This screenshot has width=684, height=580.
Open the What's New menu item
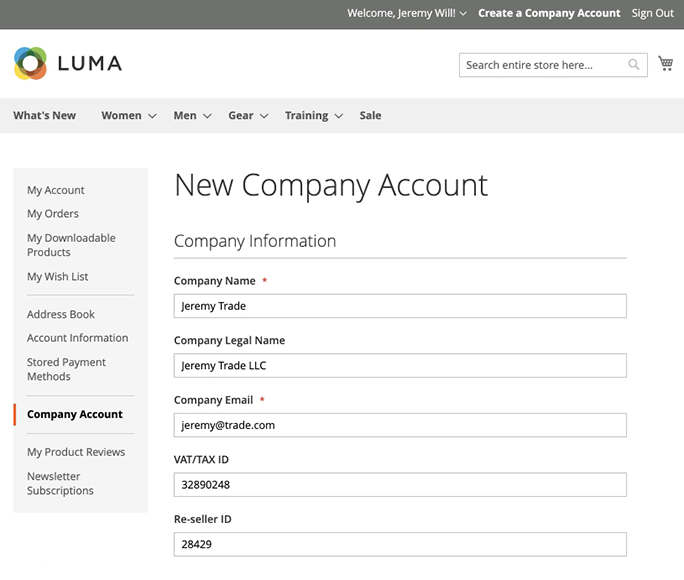(x=44, y=116)
